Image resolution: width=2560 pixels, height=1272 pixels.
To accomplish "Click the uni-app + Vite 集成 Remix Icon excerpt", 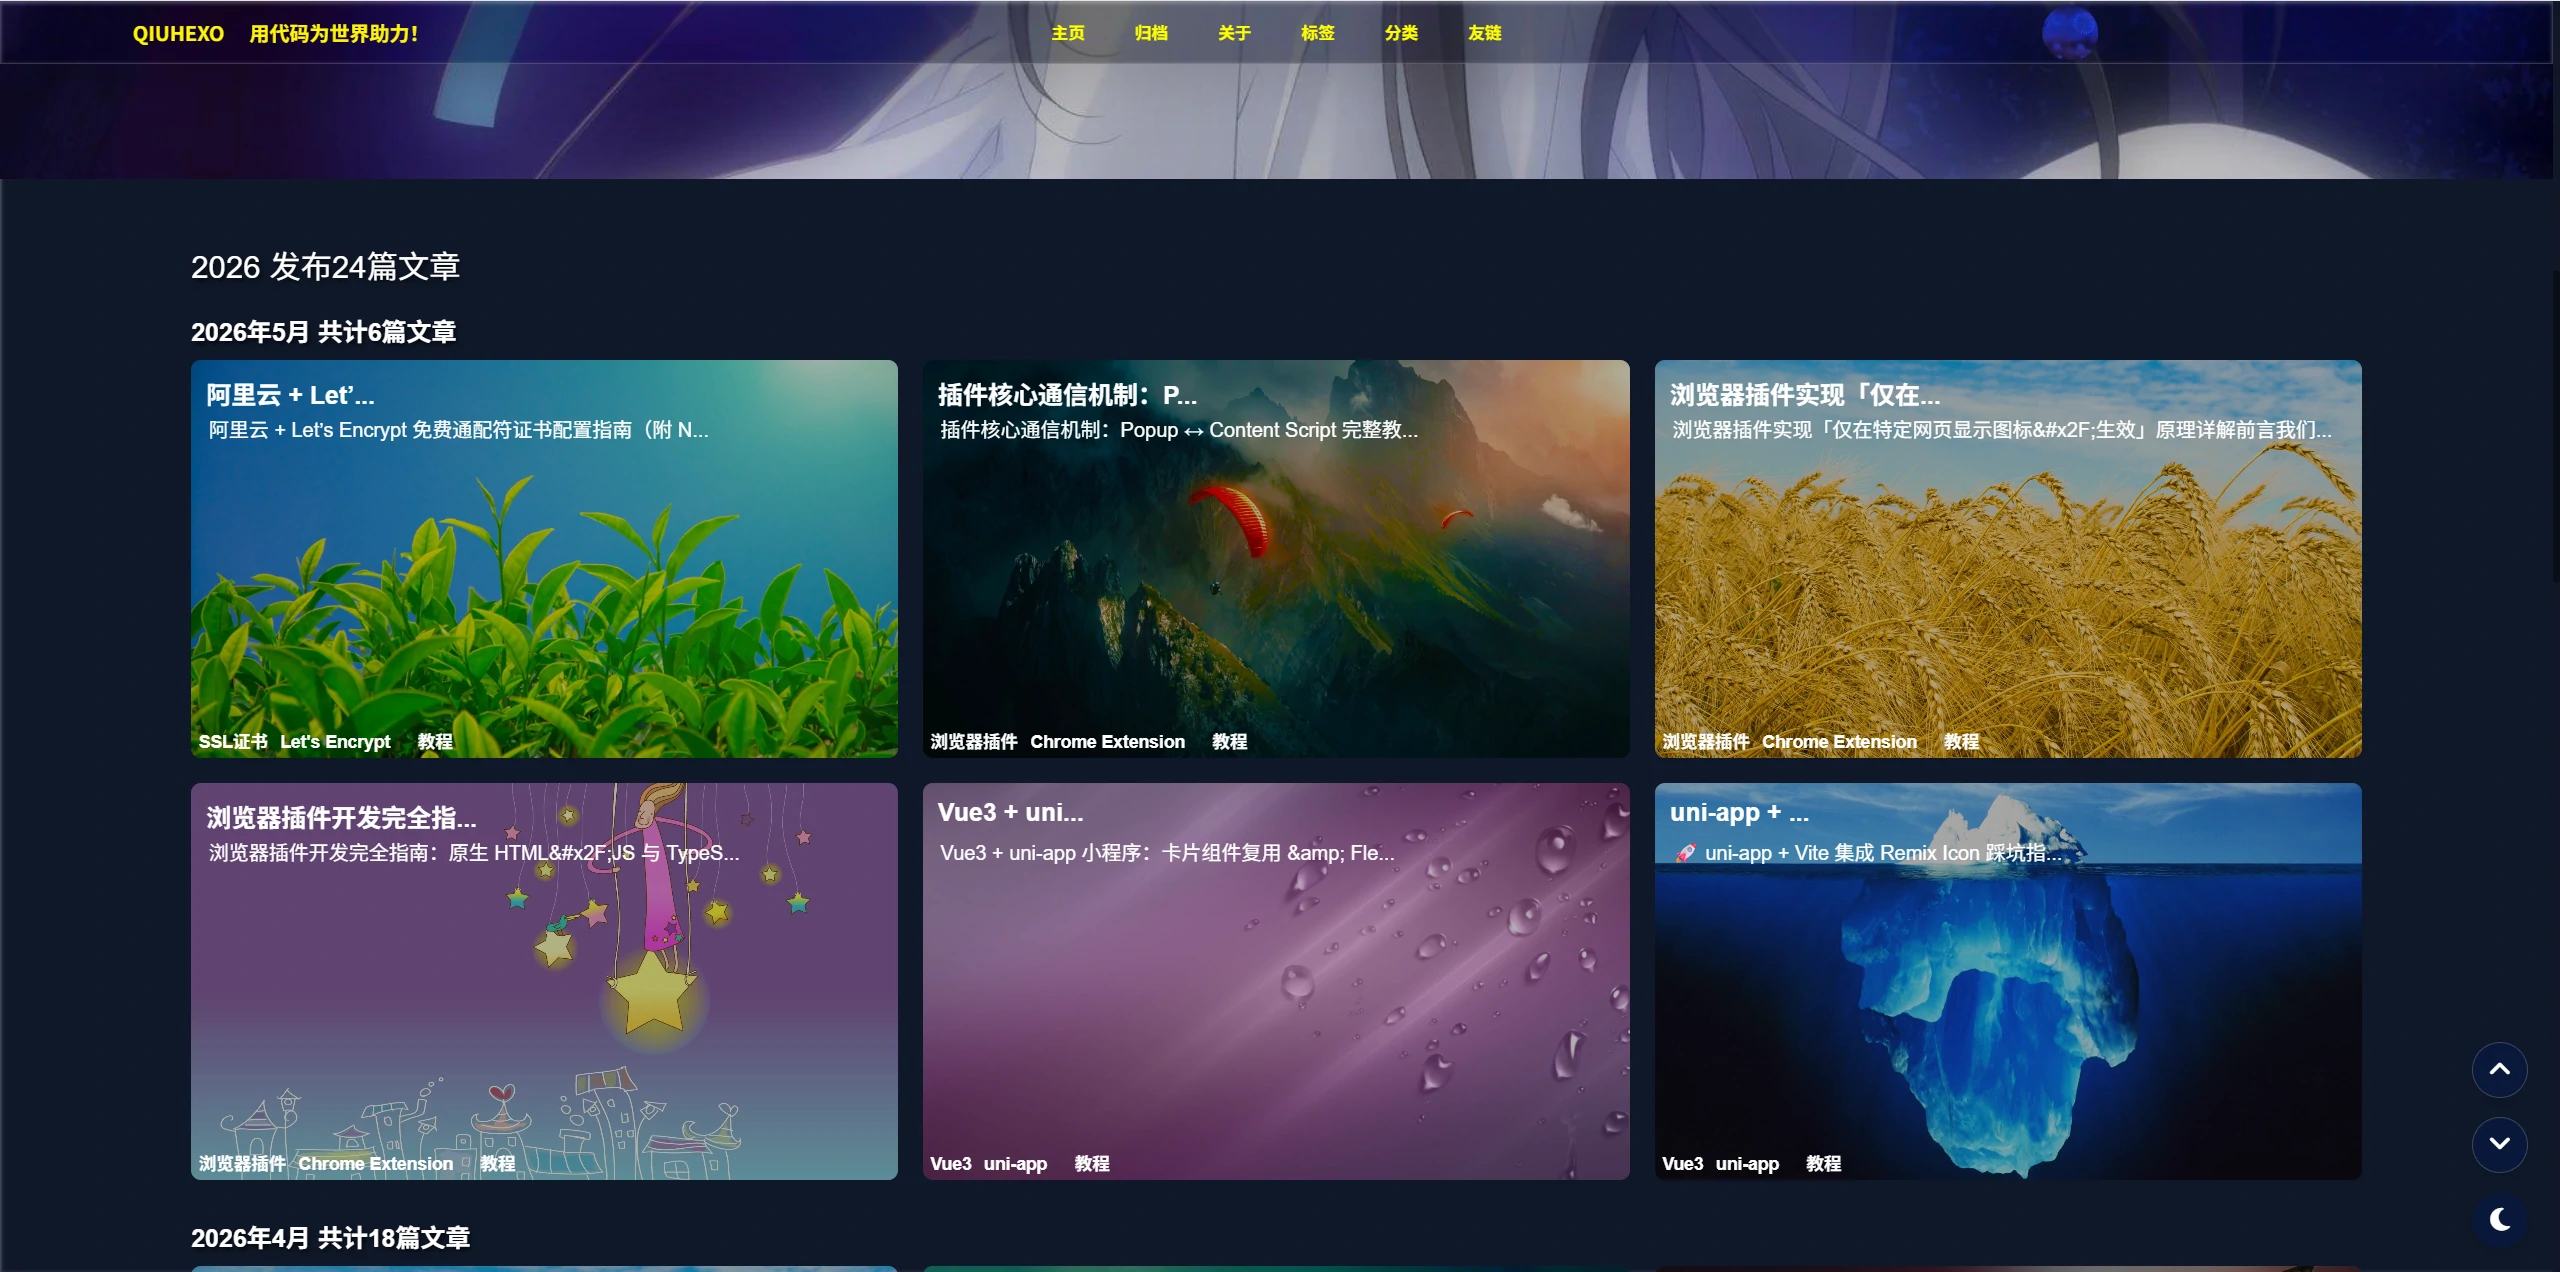I will [1867, 853].
